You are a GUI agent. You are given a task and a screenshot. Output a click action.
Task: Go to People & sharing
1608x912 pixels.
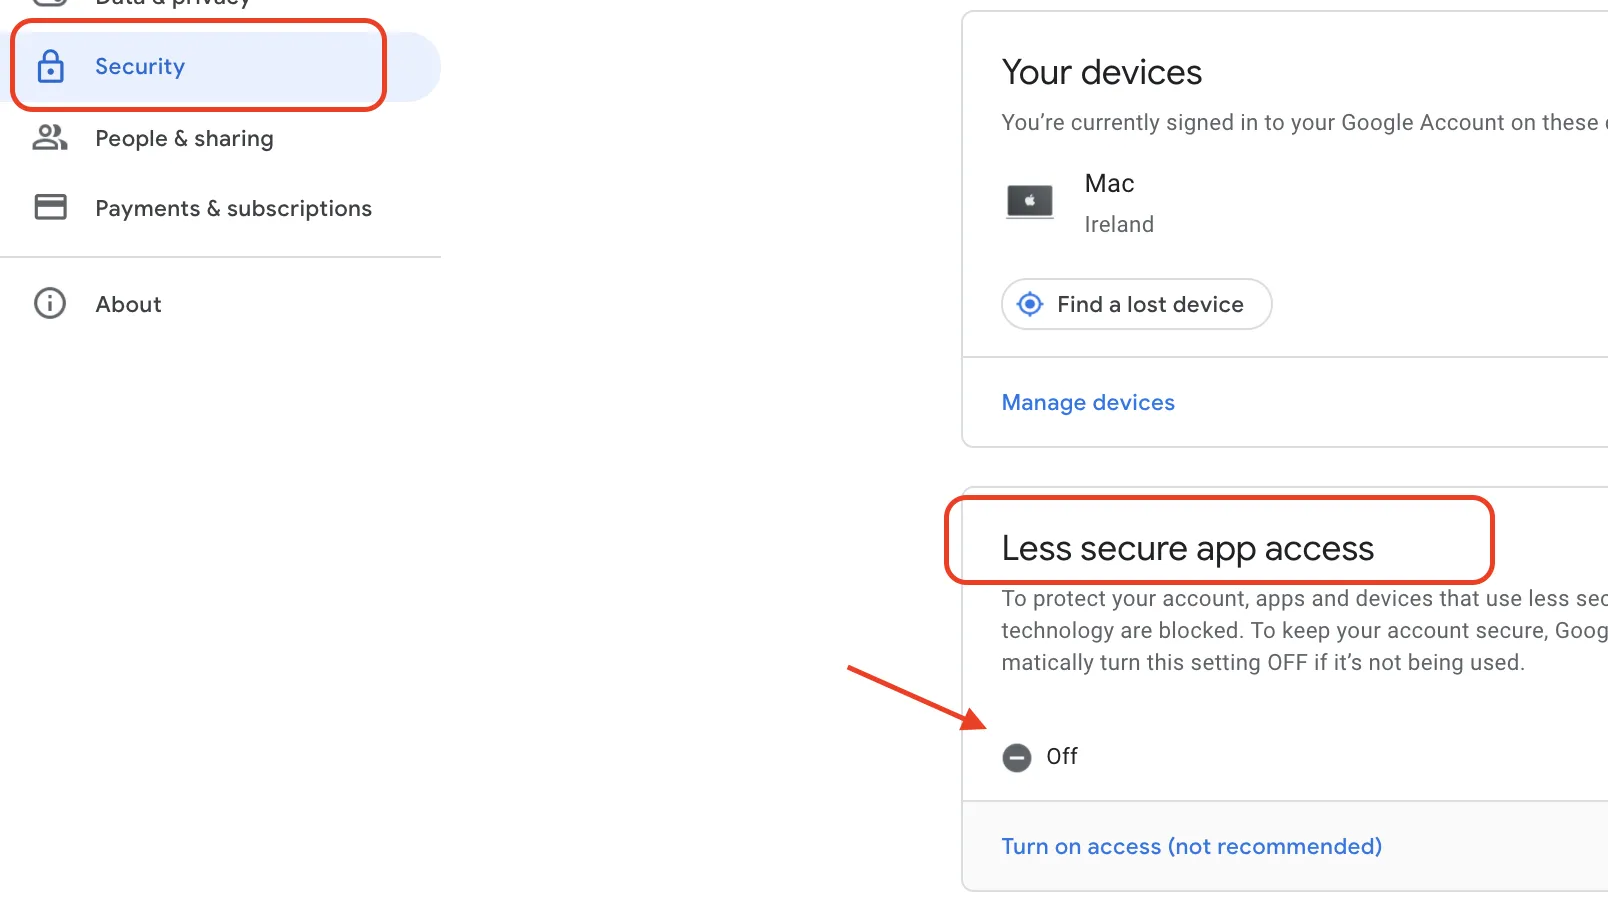click(x=184, y=139)
